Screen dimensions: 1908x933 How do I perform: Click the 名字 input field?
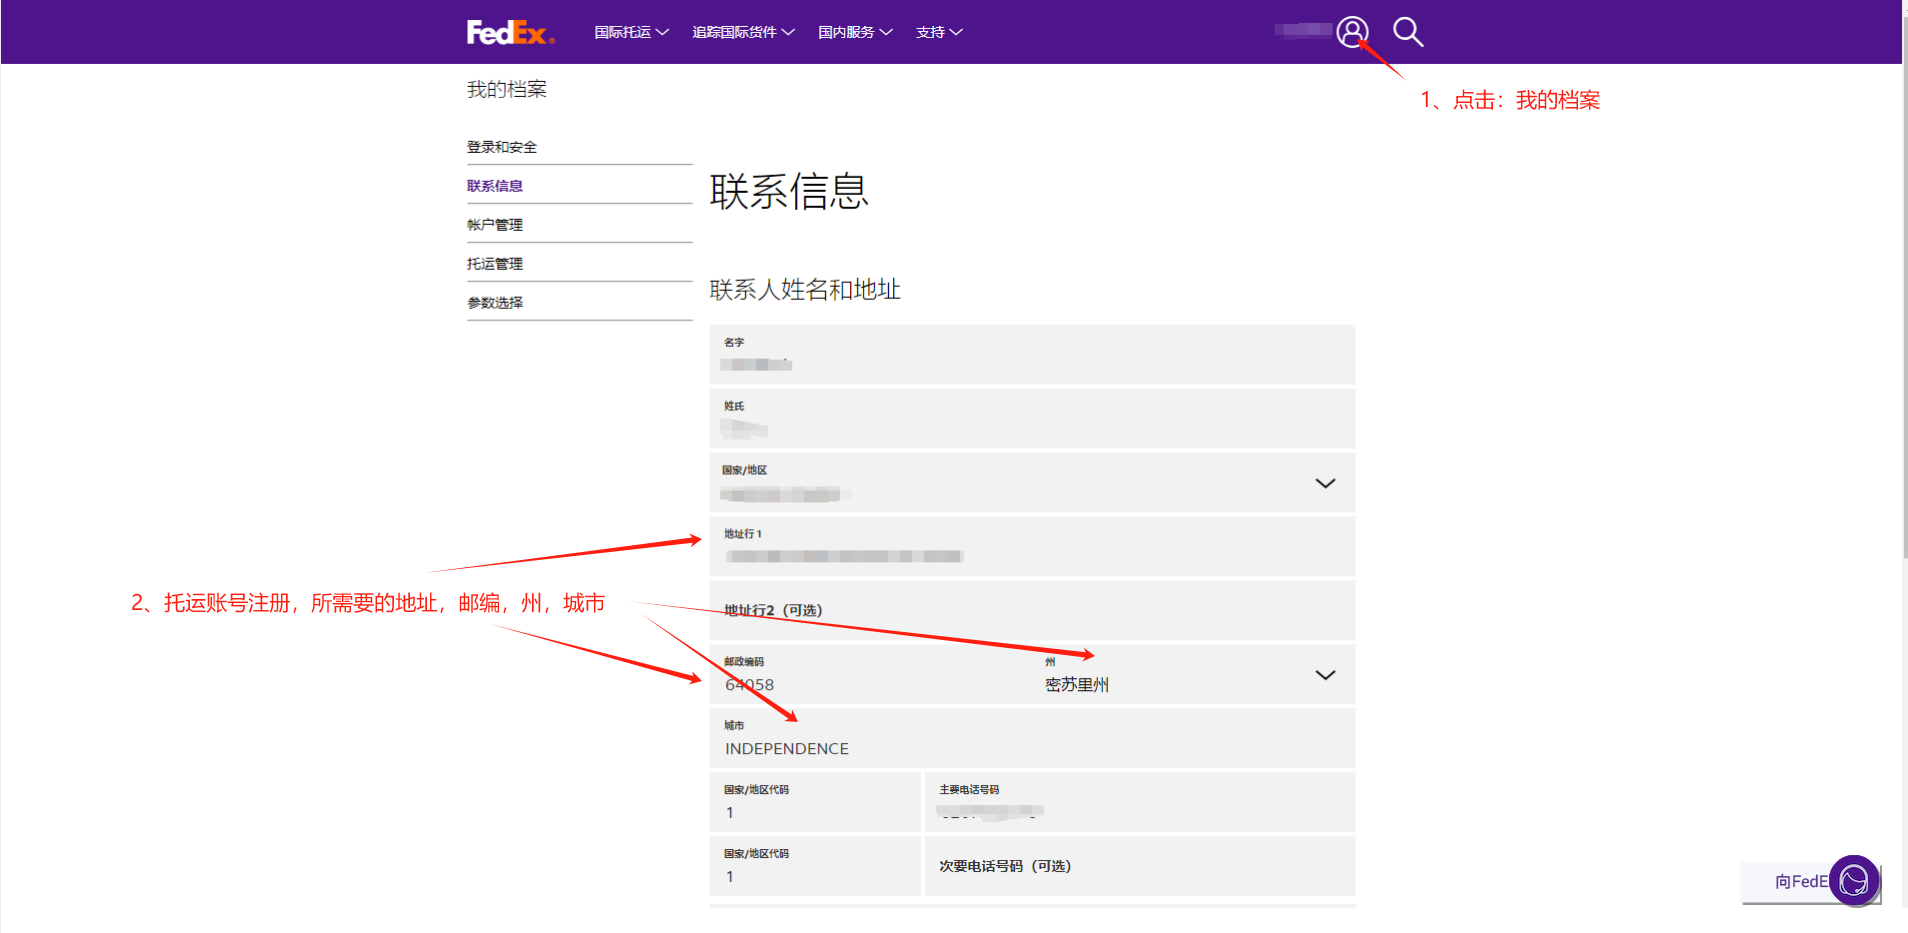coord(1032,355)
